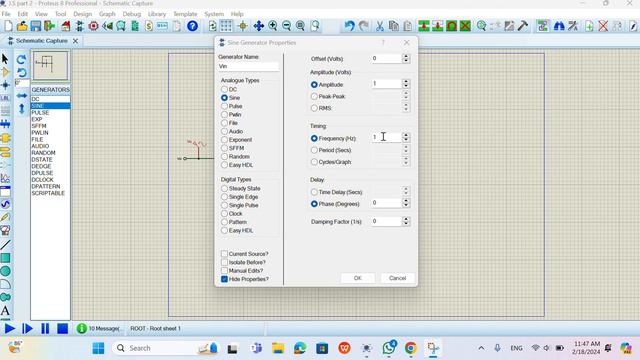Click the Frequency (Hz) value field
Viewport: 640px width, 360px height.
pyautogui.click(x=386, y=138)
